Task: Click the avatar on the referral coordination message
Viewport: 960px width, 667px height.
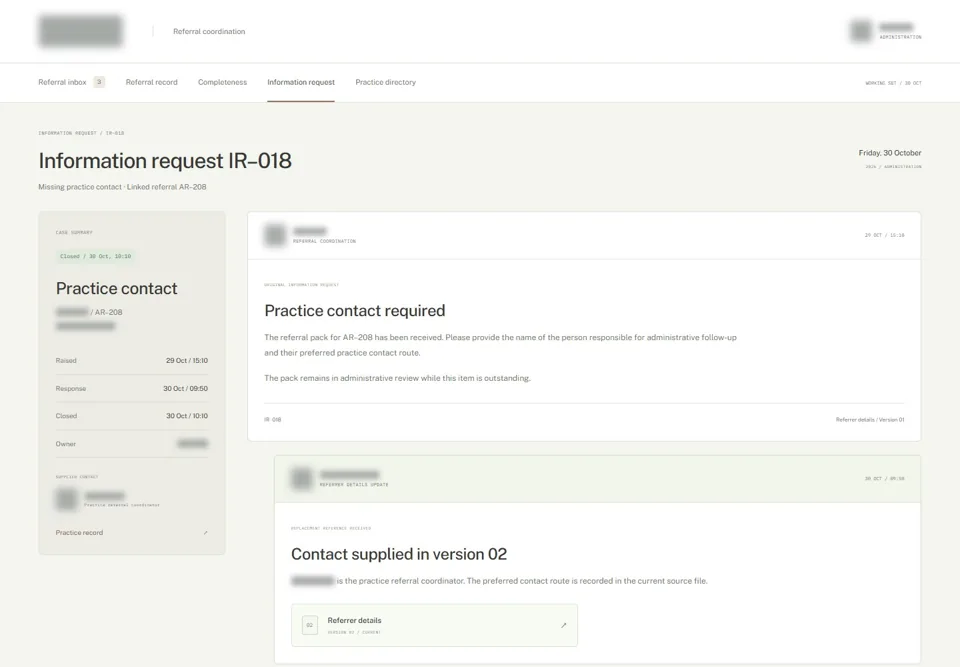Action: pyautogui.click(x=275, y=235)
